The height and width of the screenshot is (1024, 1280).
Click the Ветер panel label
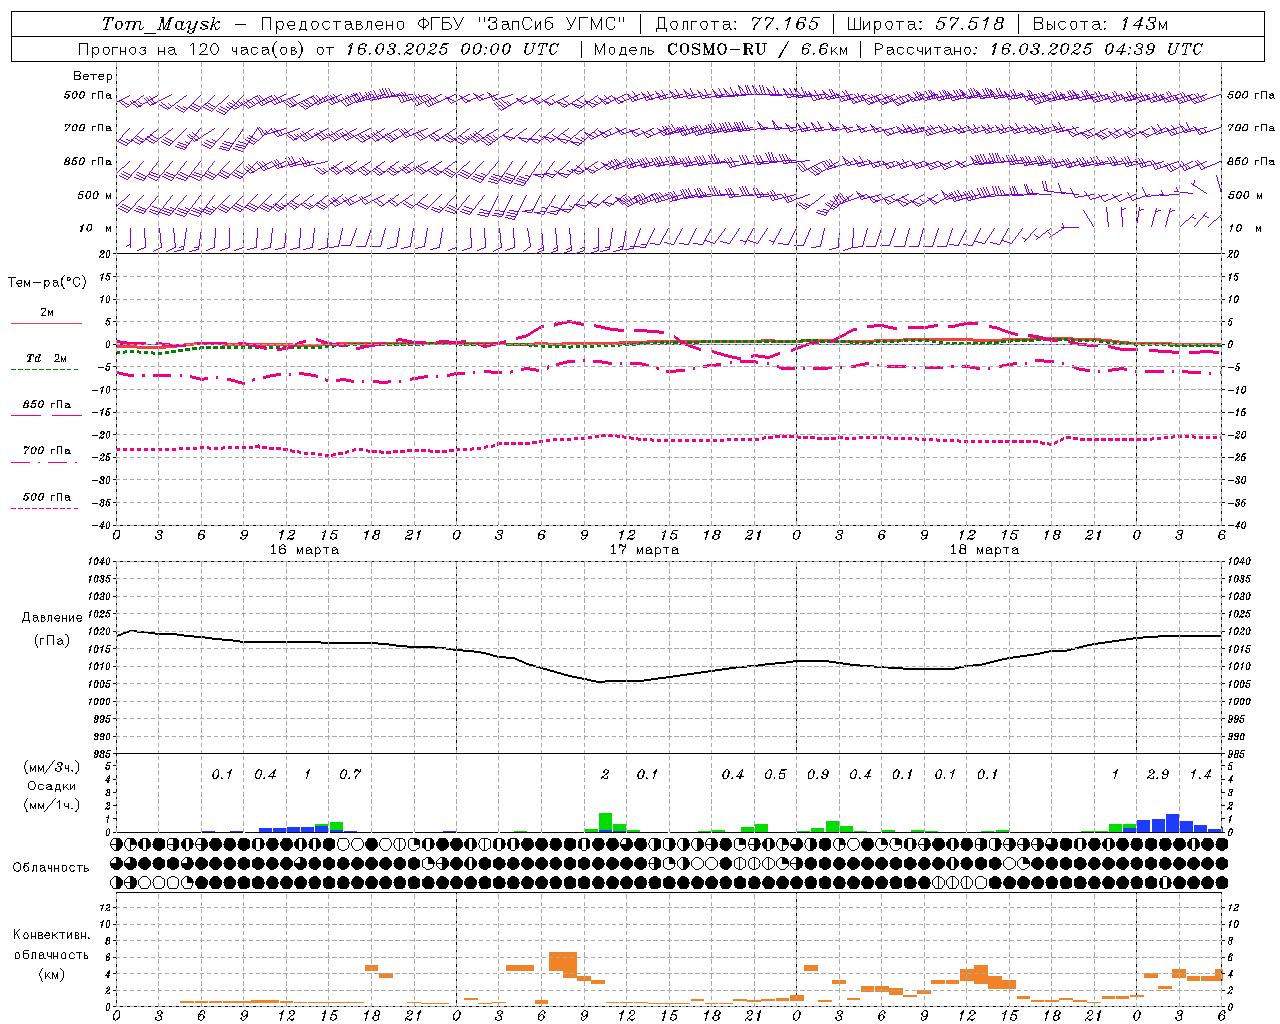[x=93, y=76]
